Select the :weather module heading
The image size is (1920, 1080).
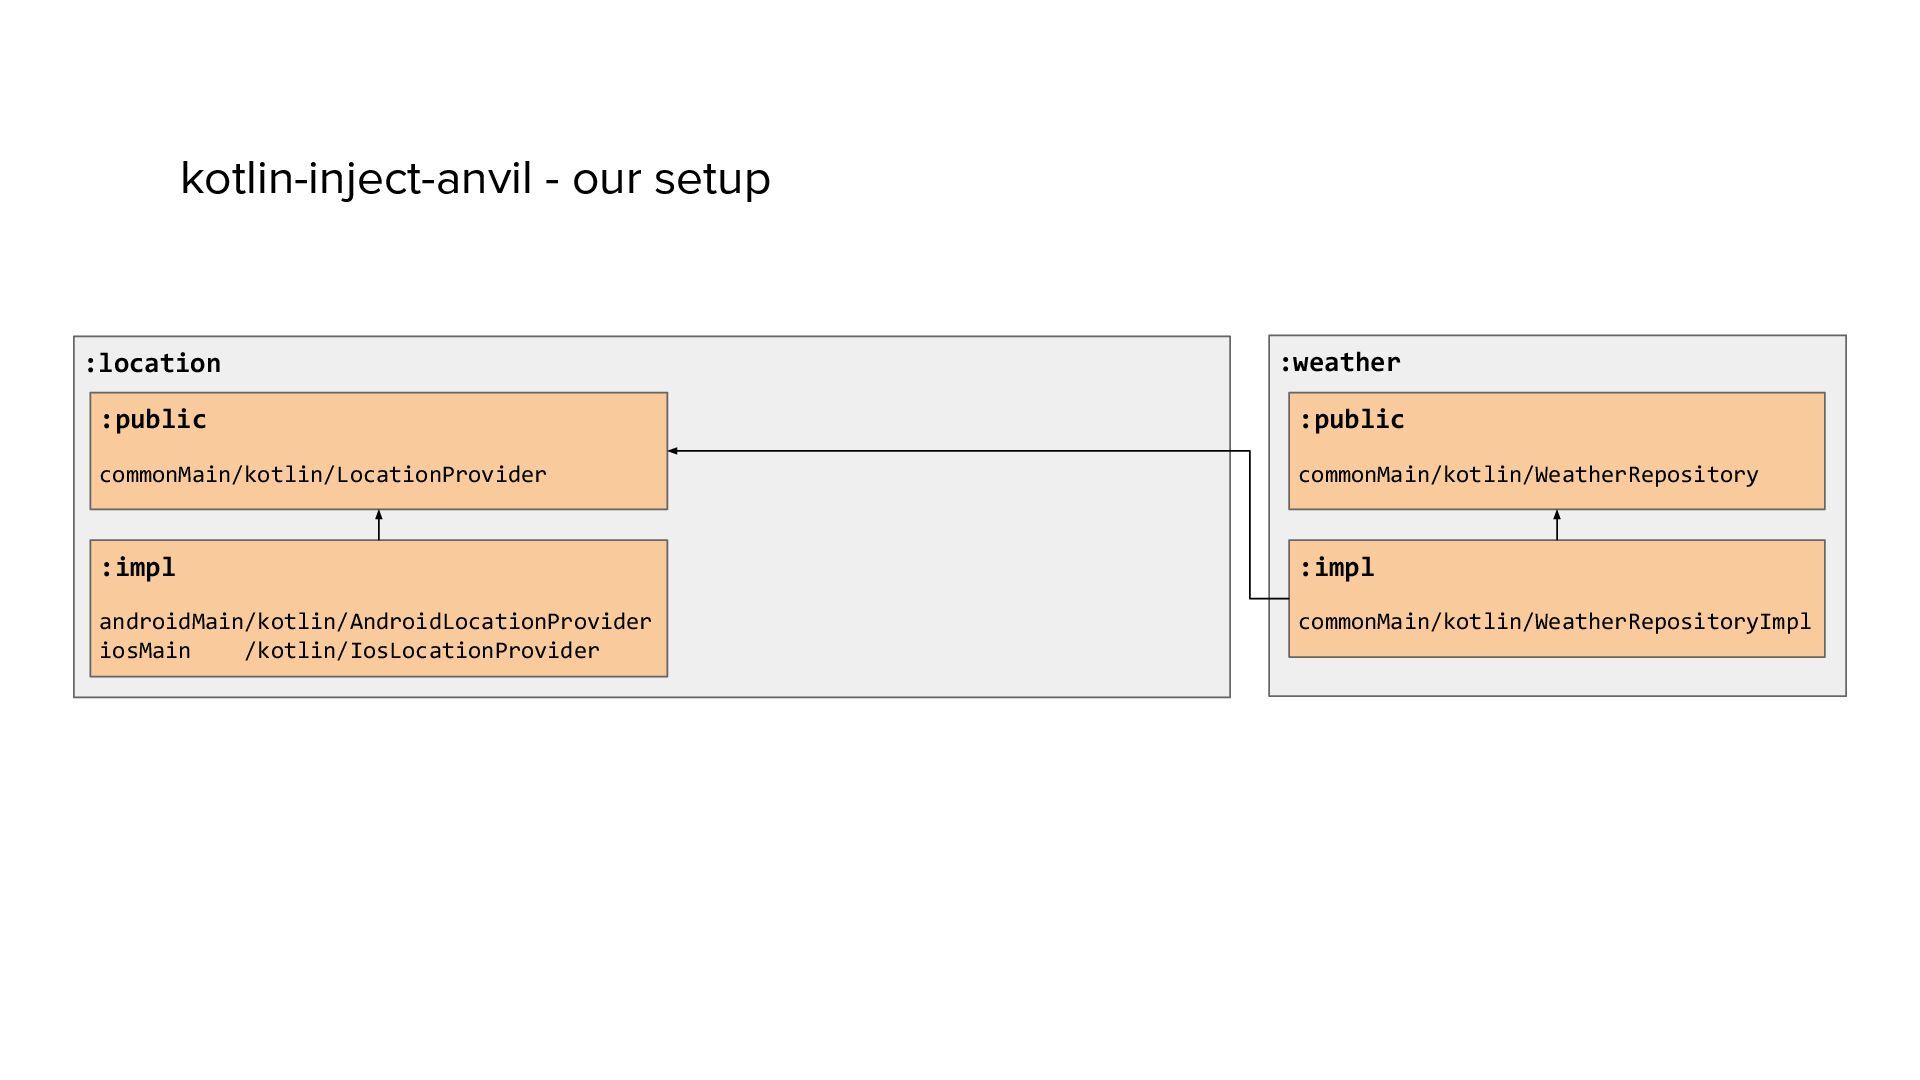point(1340,363)
